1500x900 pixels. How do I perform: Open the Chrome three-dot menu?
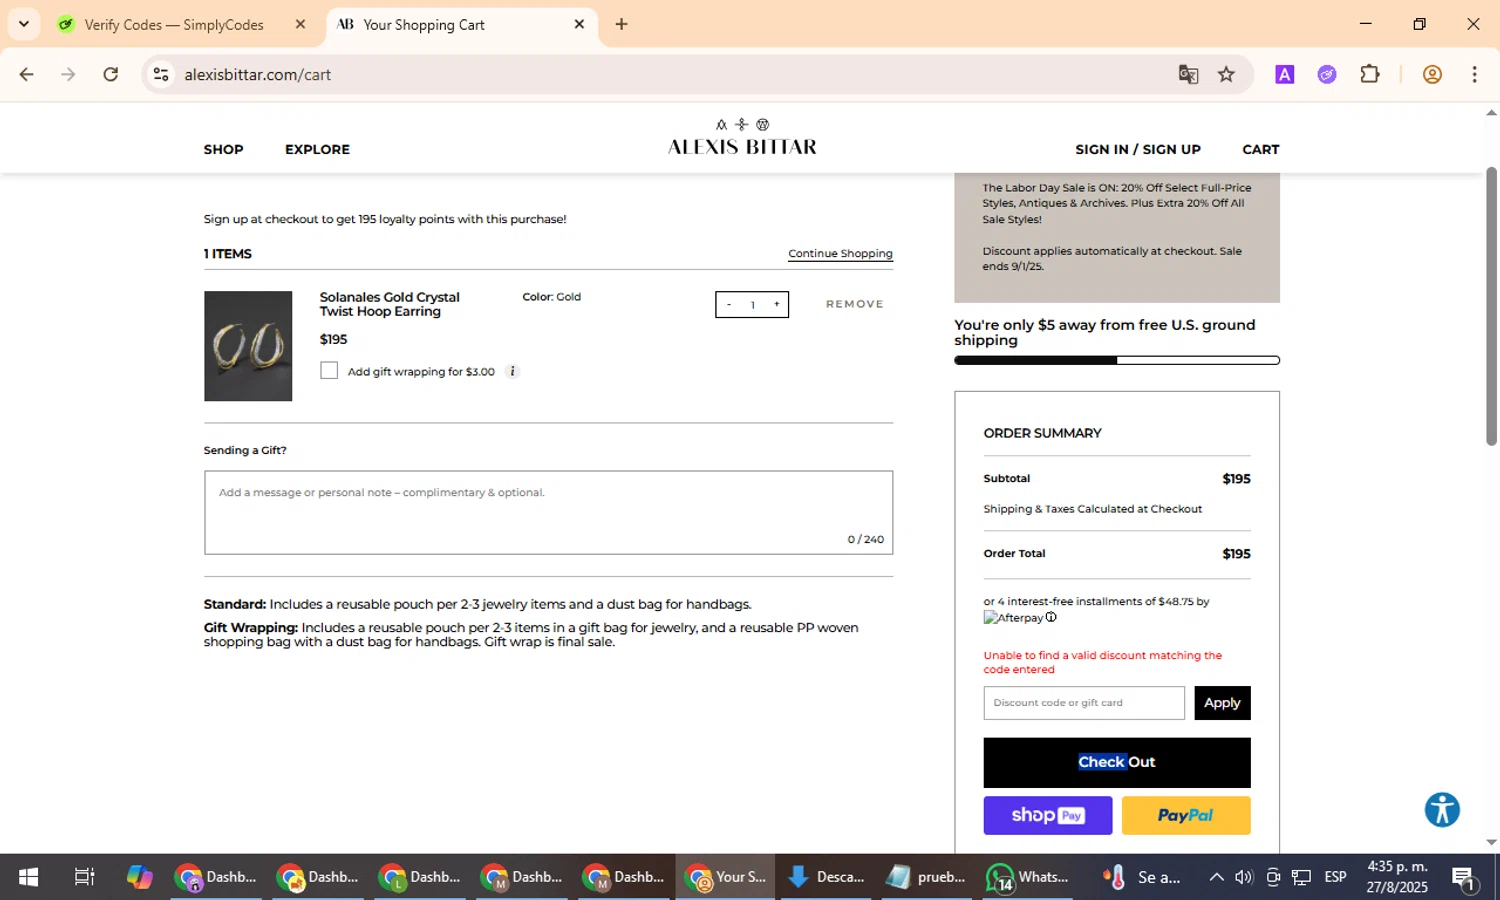click(x=1474, y=74)
